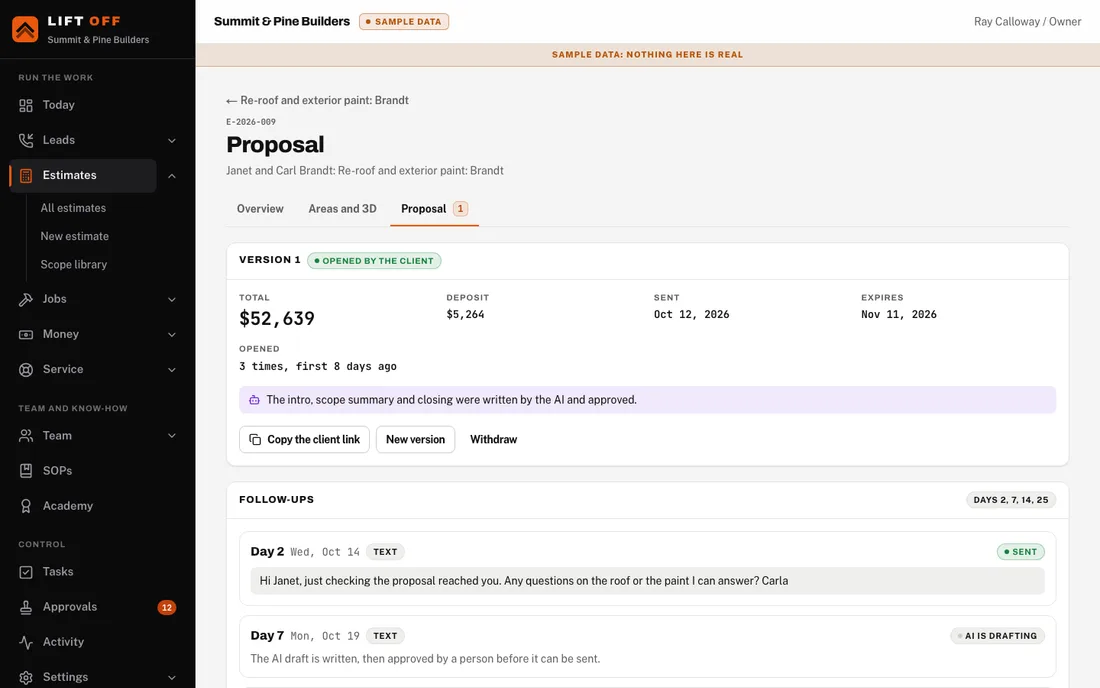
Task: Click the deposit value $5,264
Action: tap(466, 314)
